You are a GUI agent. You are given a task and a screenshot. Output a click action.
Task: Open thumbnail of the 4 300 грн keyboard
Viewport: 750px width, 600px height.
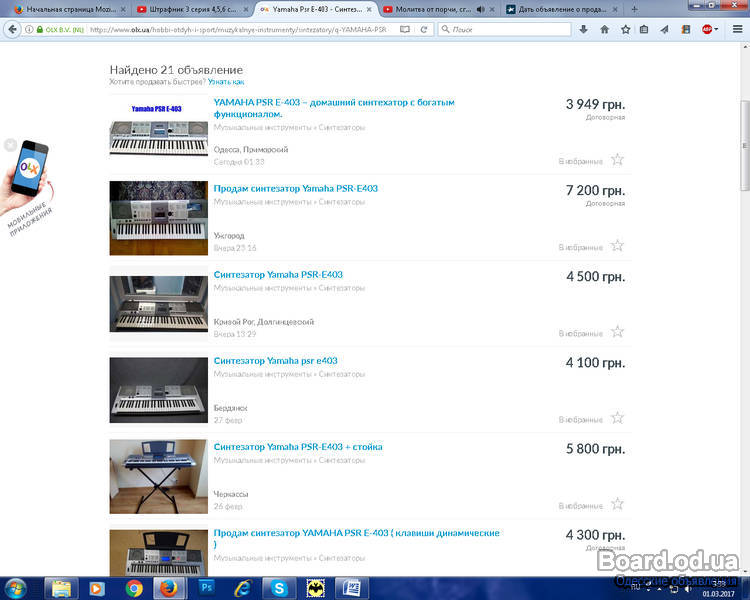(x=158, y=552)
